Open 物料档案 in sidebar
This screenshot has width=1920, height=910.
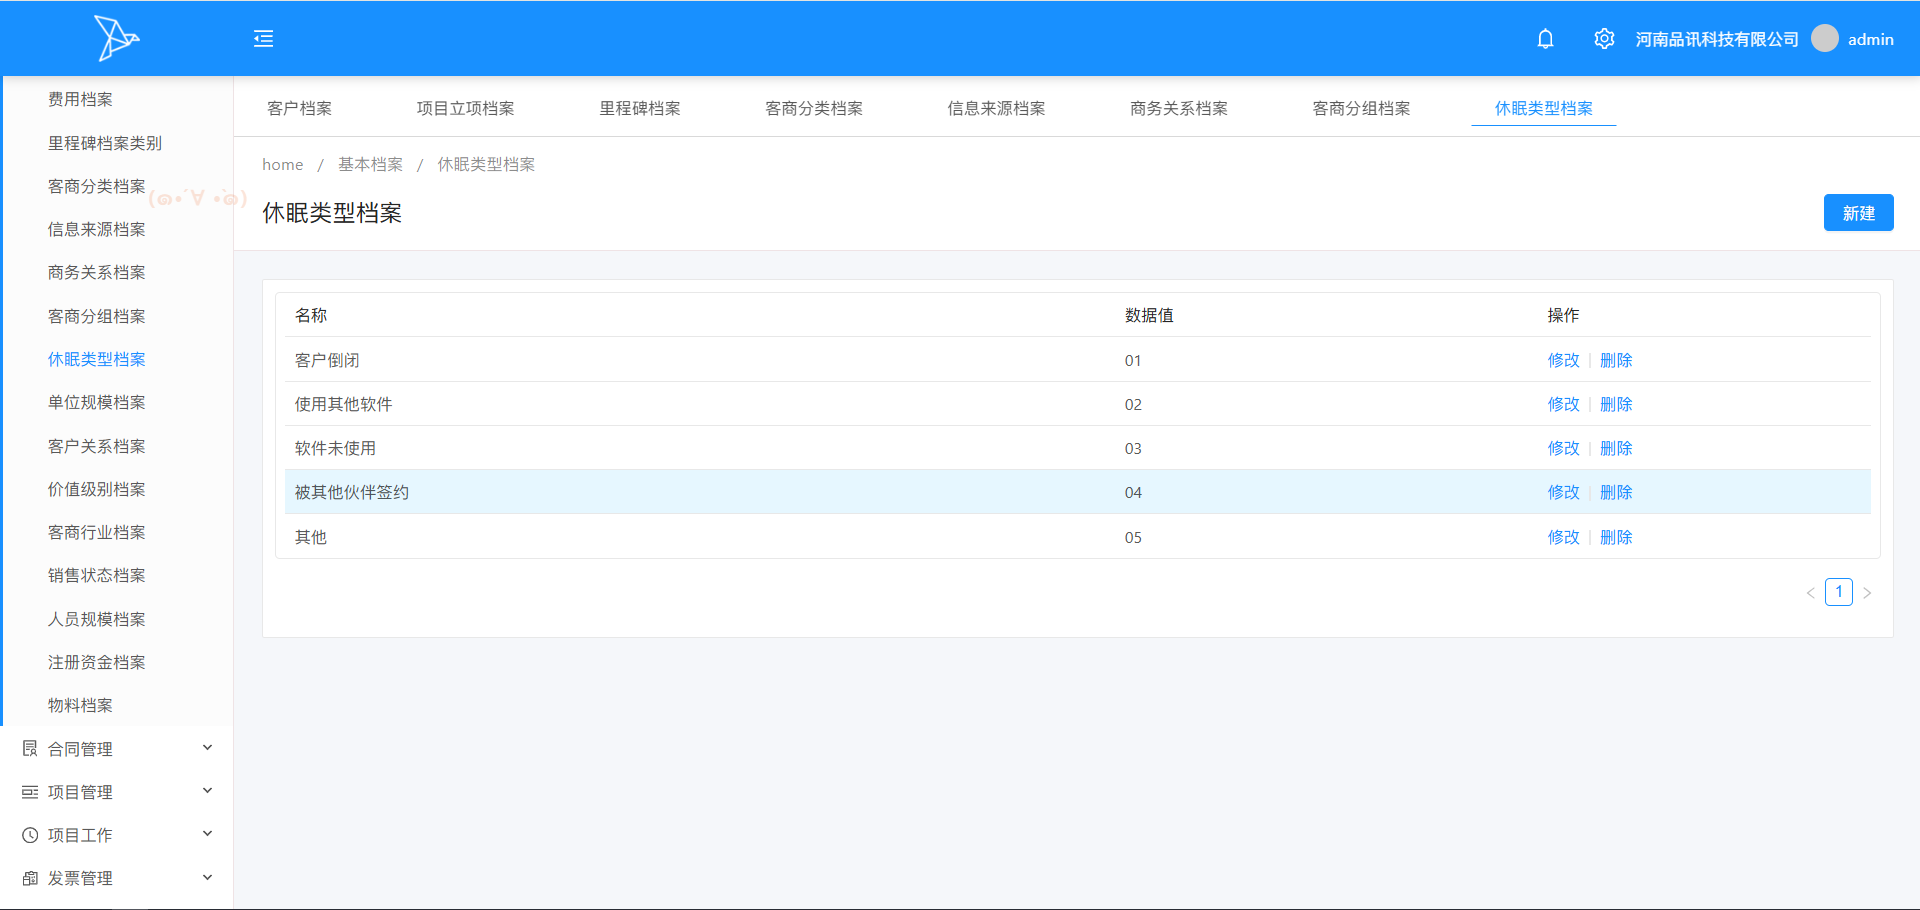click(80, 705)
